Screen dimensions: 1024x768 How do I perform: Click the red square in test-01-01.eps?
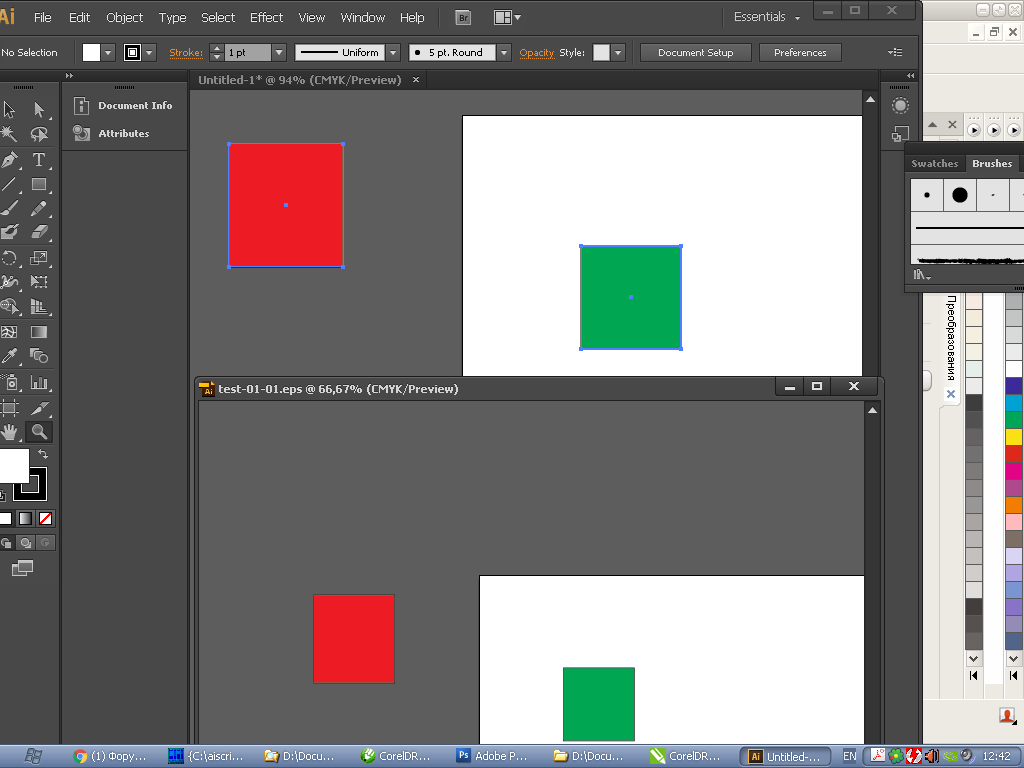pos(353,638)
